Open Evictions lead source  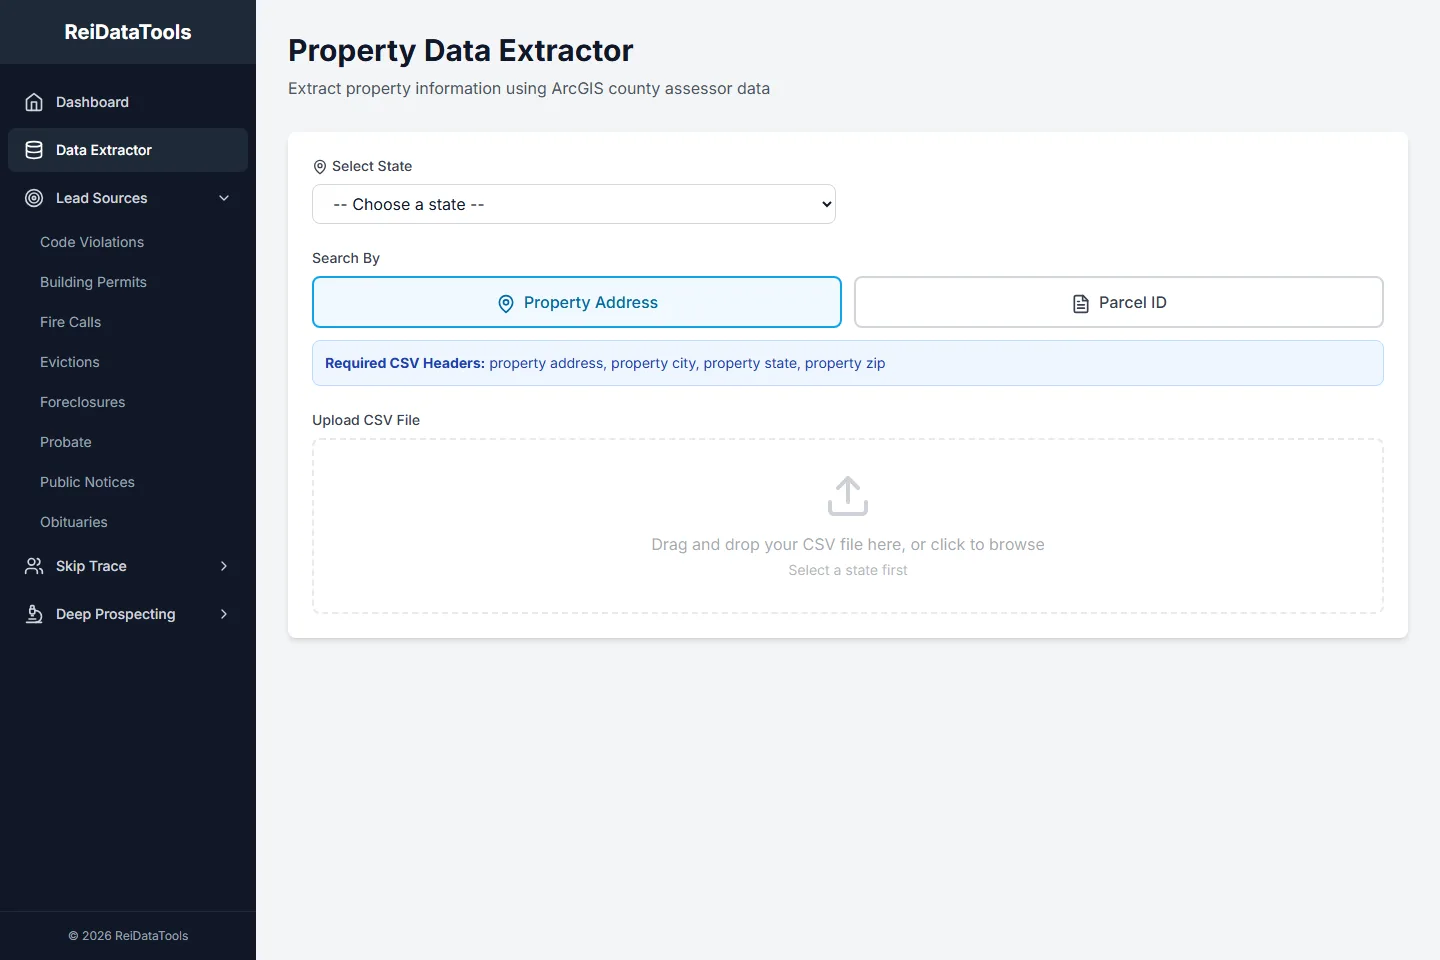(x=70, y=362)
